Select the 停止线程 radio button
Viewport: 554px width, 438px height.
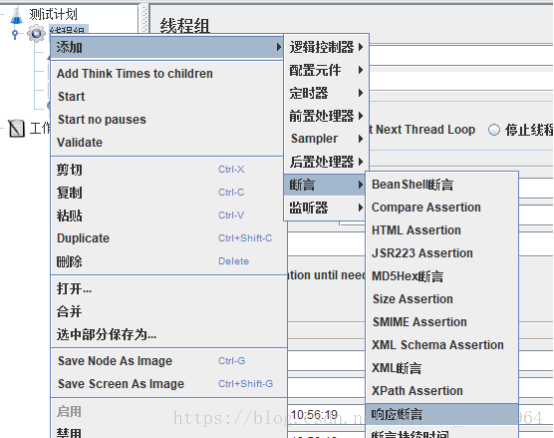click(494, 130)
